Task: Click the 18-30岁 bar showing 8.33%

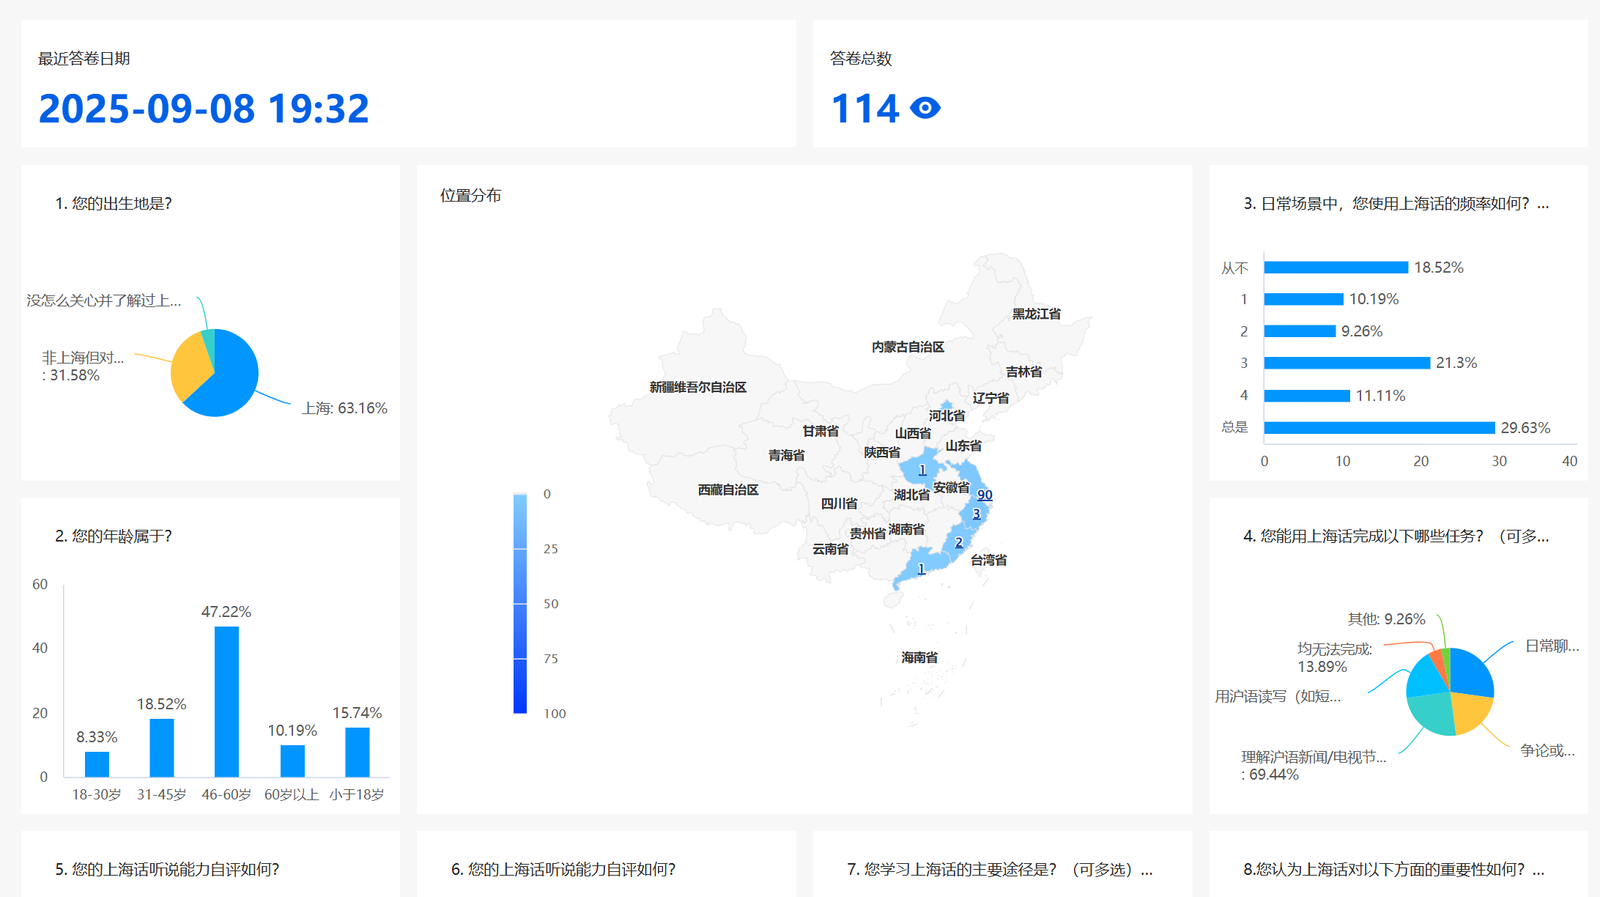Action: [x=97, y=764]
